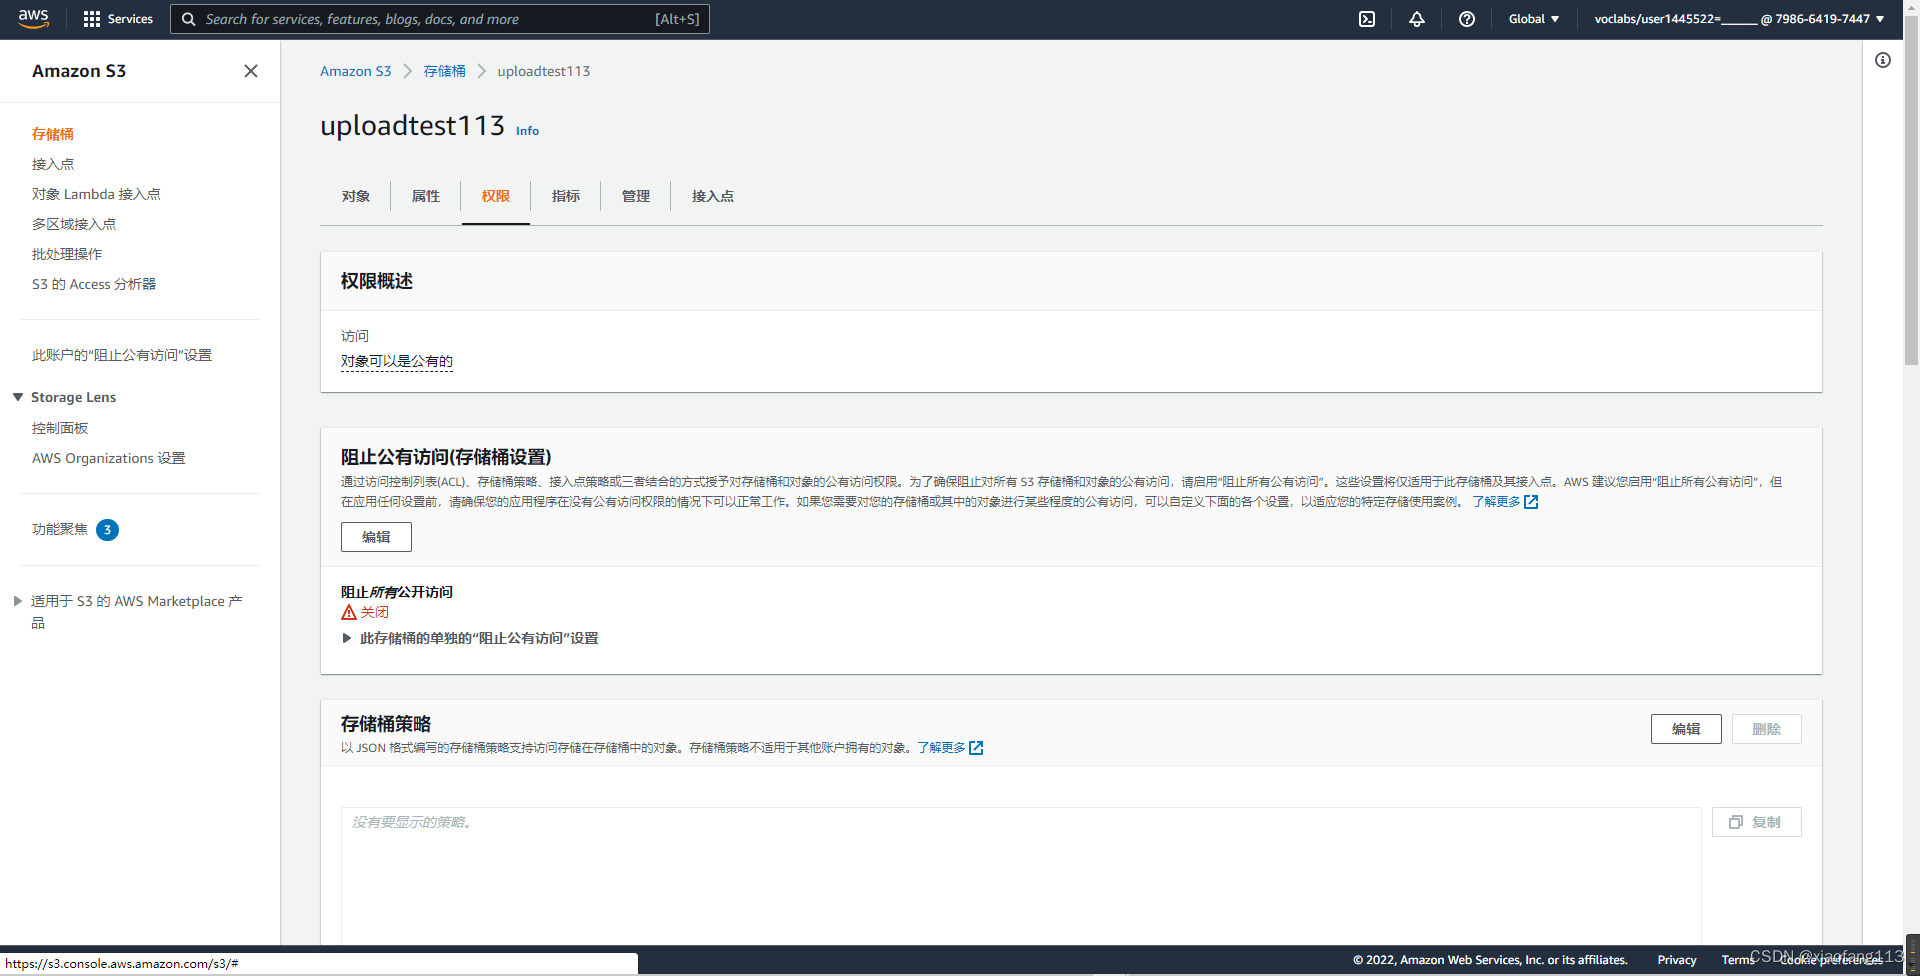Click the 删除 policy button
The width and height of the screenshot is (1920, 976).
pyautogui.click(x=1767, y=729)
